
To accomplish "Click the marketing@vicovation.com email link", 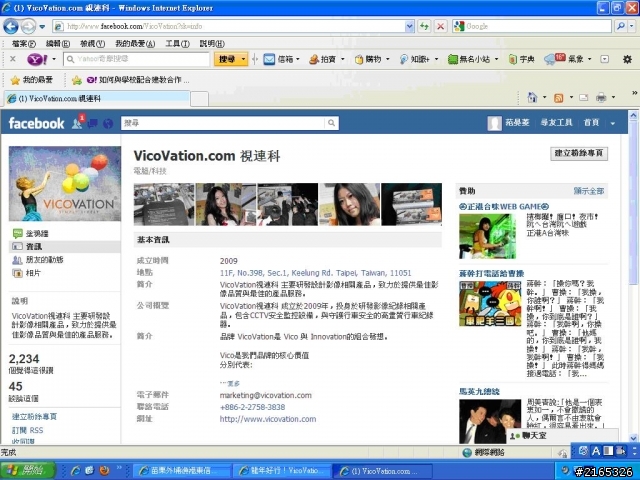I will click(265, 395).
